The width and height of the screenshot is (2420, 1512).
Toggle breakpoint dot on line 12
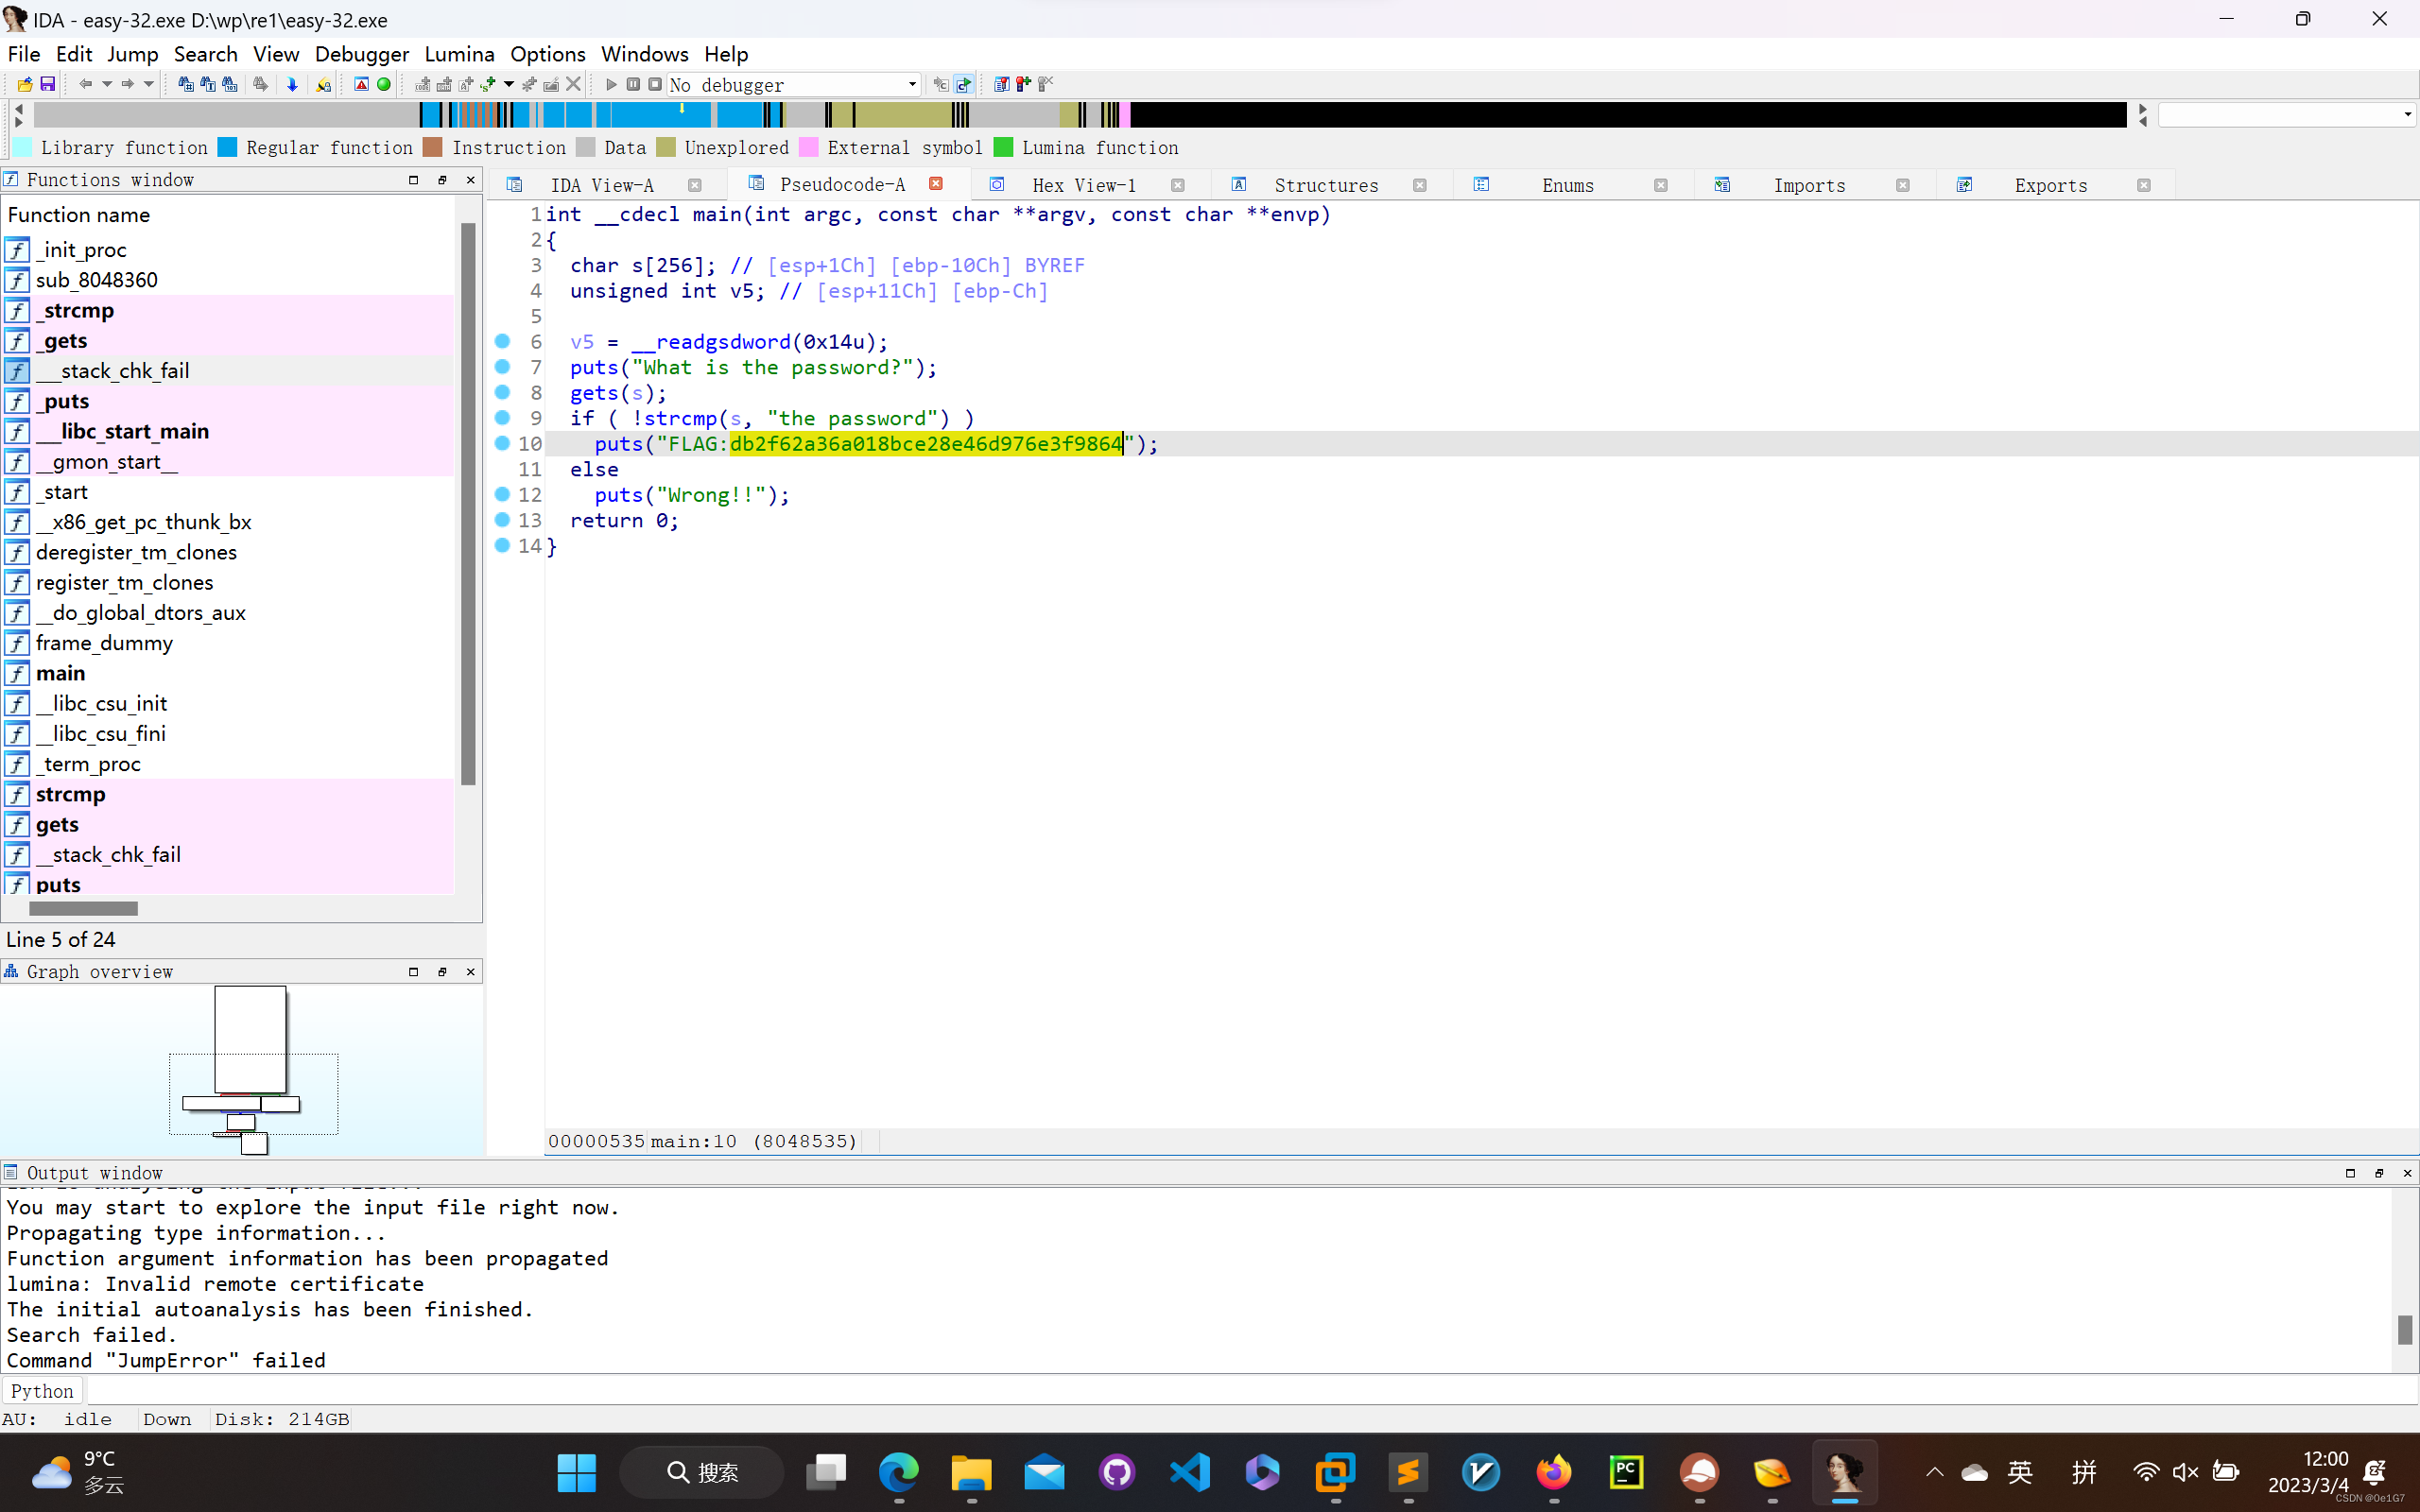click(503, 494)
